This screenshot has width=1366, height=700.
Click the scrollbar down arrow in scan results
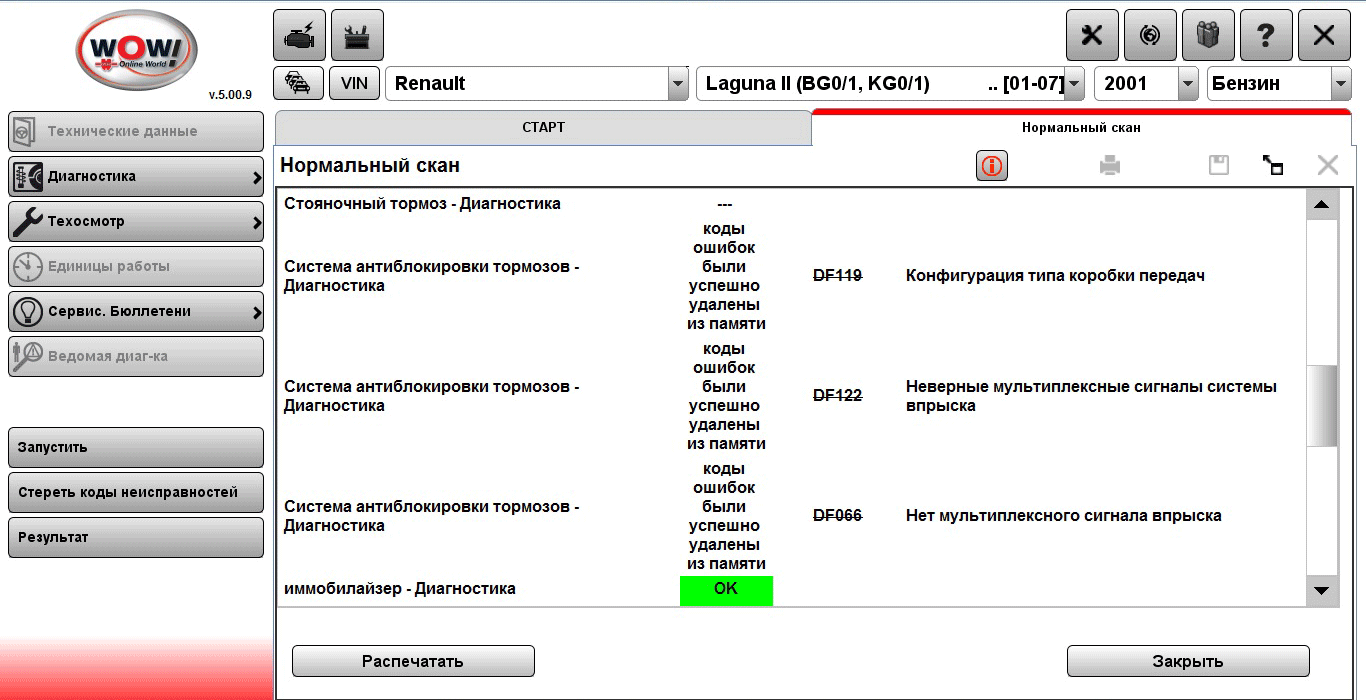[1322, 591]
